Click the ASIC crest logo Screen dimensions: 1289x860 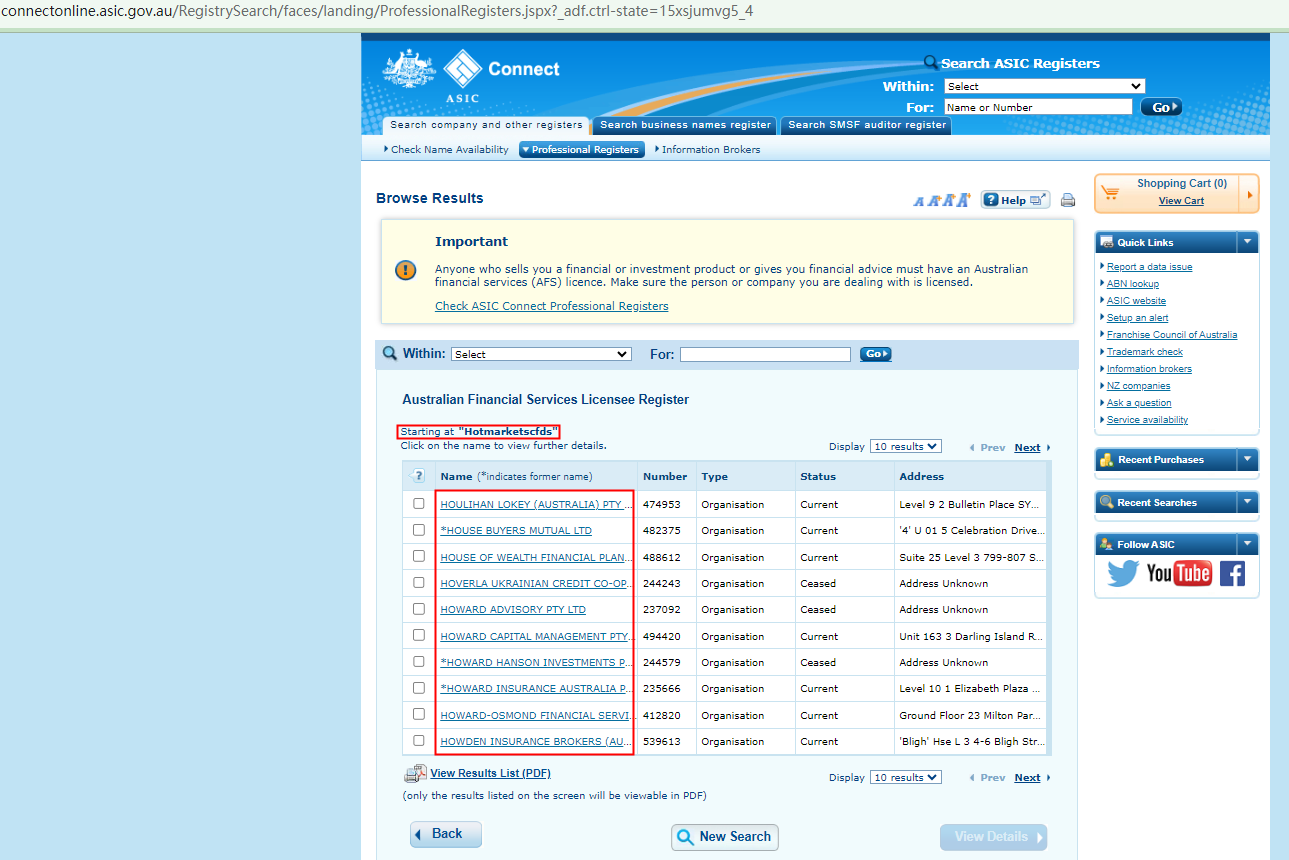point(410,71)
